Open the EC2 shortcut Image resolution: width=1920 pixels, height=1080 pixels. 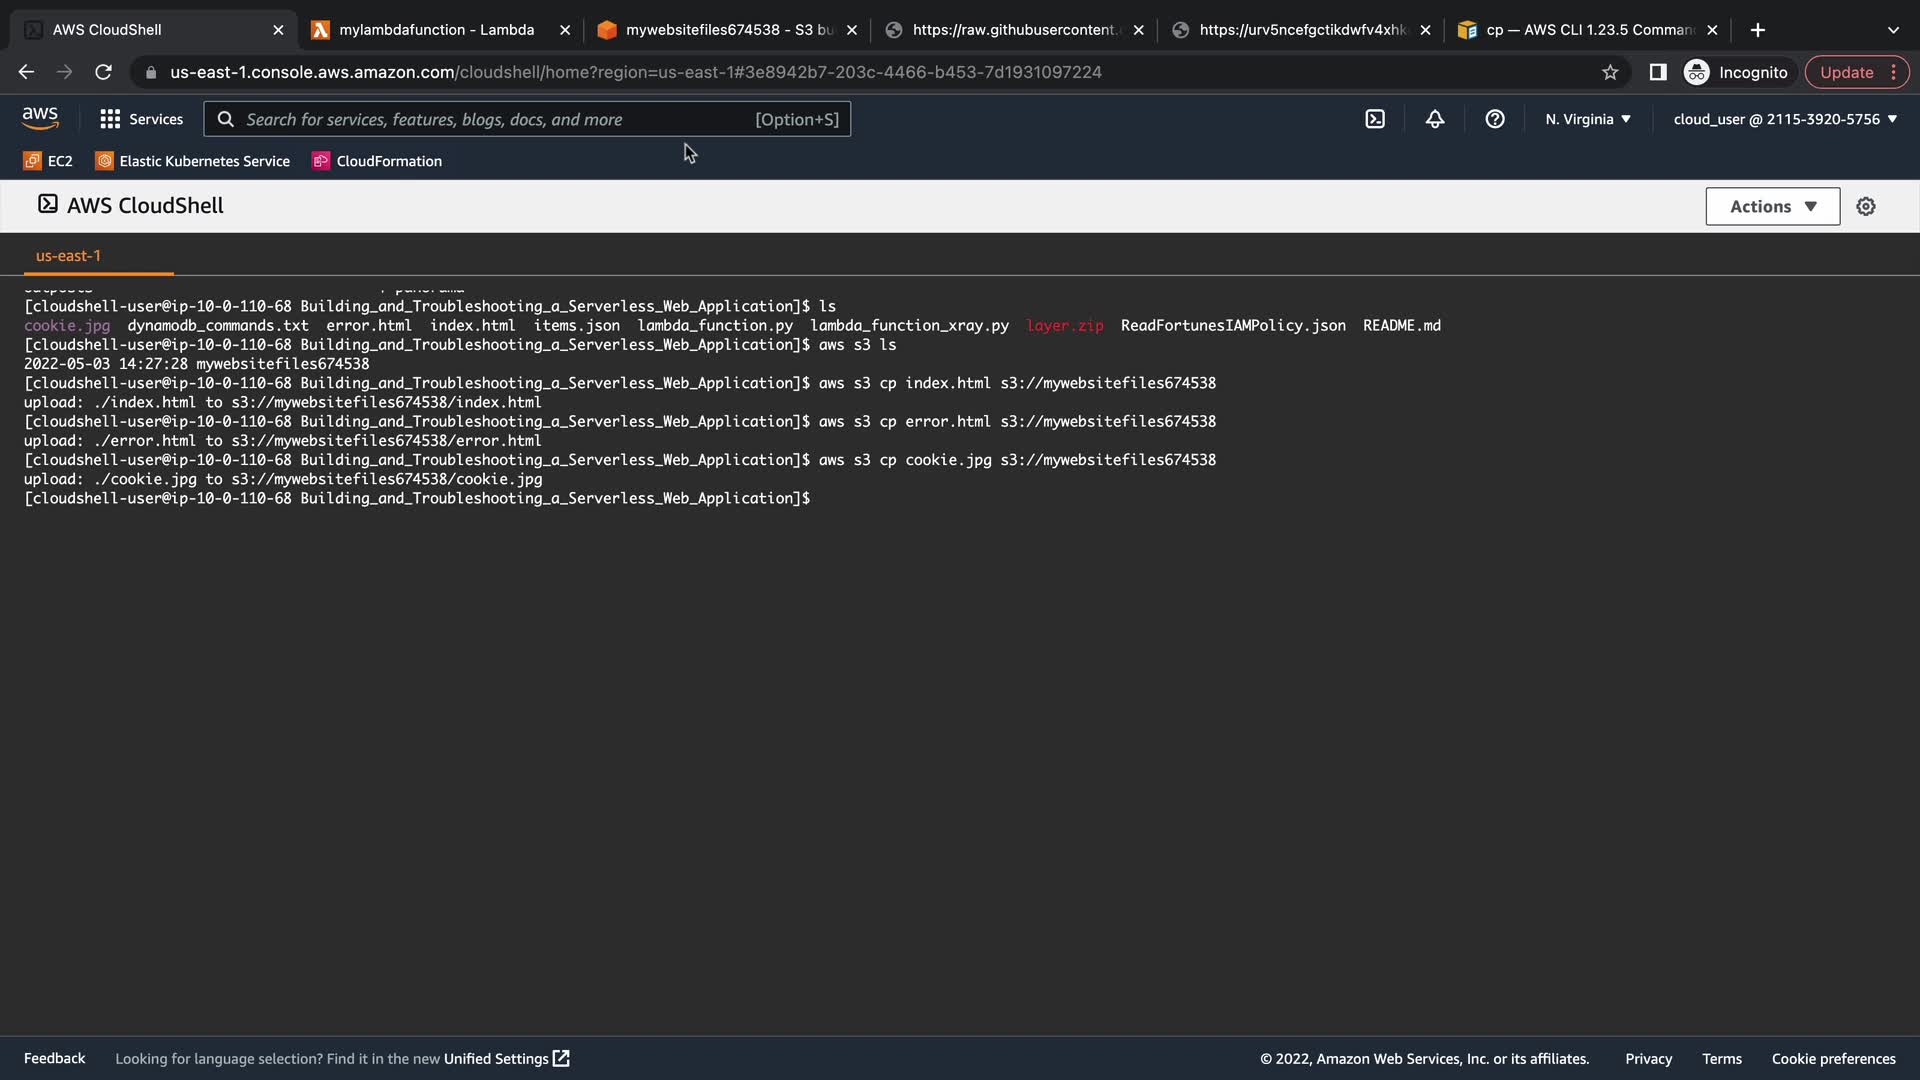tap(48, 161)
